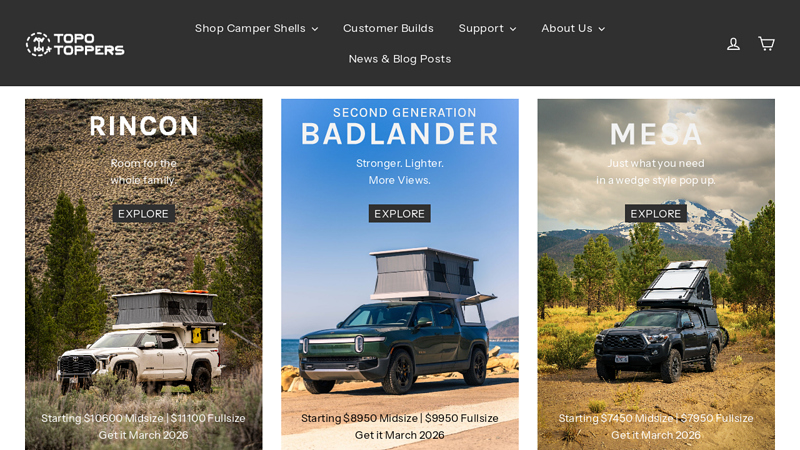Select the MESA heading
This screenshot has height=450, width=800.
(x=656, y=134)
